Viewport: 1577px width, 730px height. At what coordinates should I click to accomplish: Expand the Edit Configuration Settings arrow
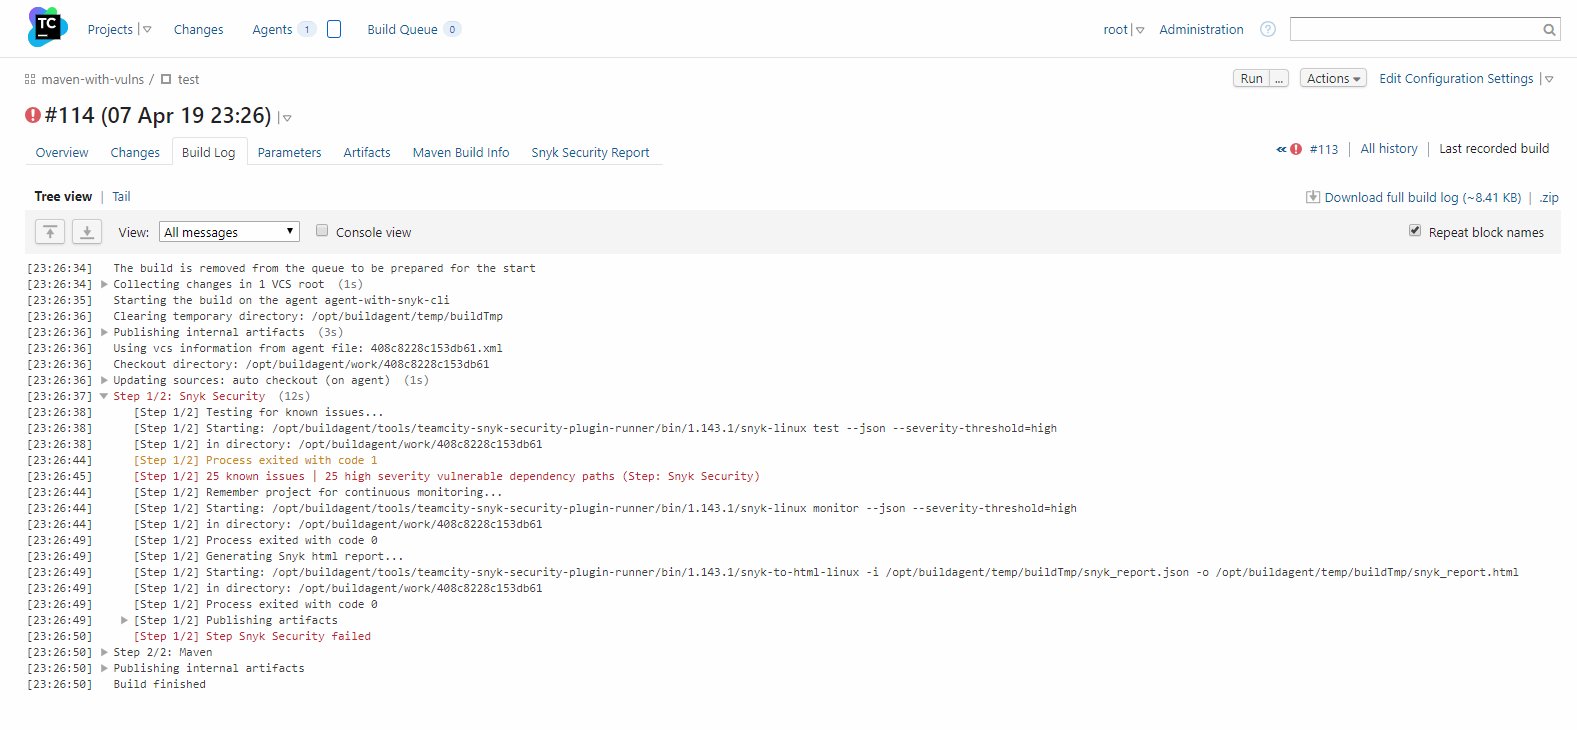click(x=1549, y=79)
